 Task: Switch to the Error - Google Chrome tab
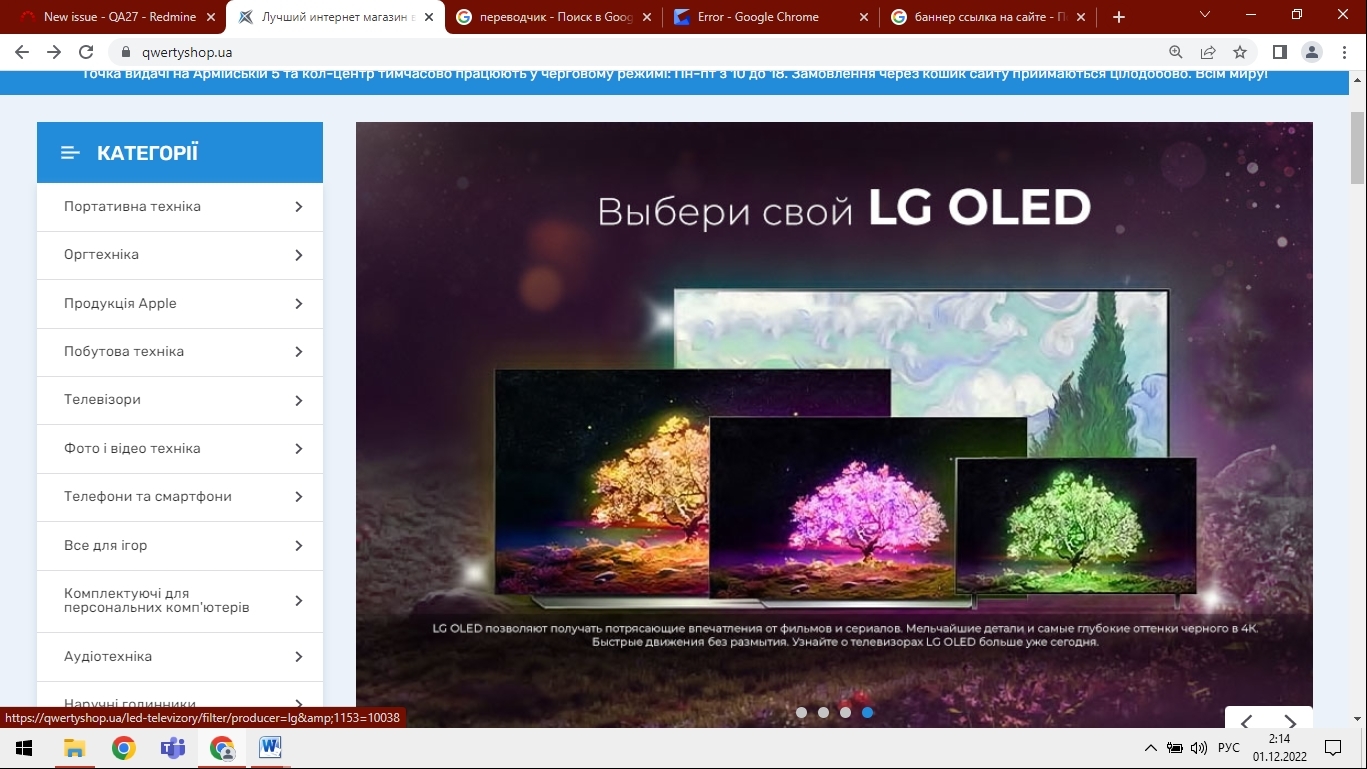[770, 17]
